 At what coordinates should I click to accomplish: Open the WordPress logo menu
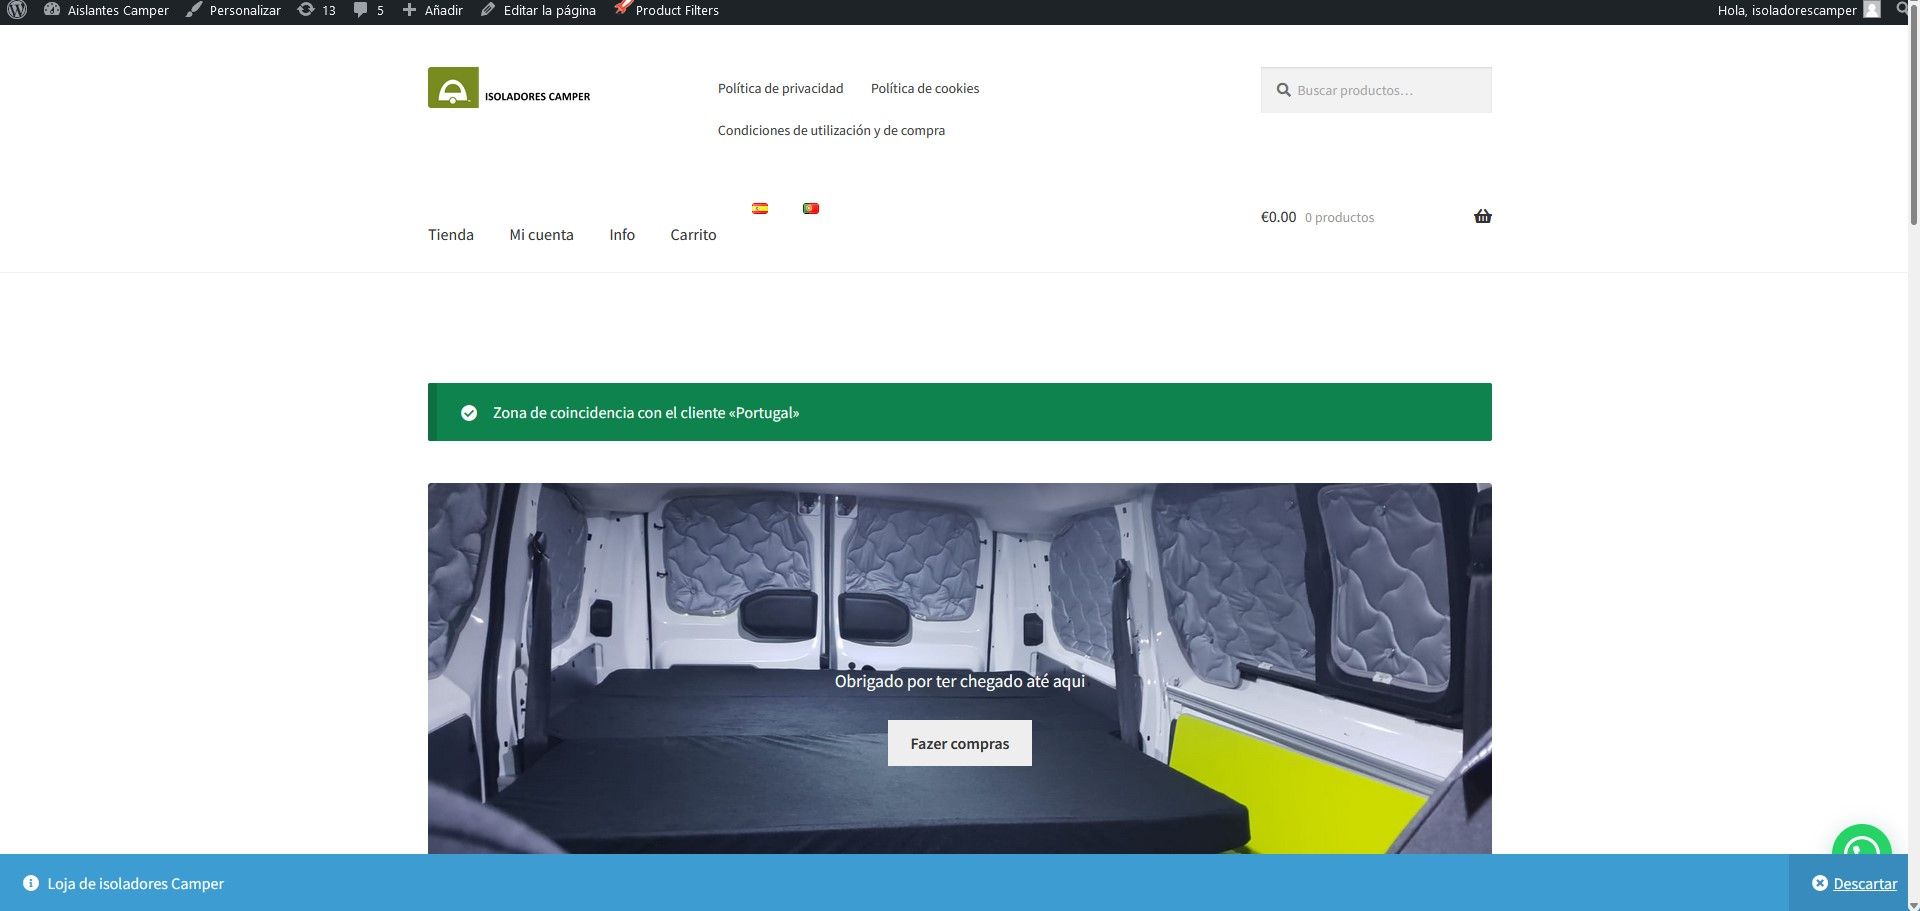coord(17,10)
